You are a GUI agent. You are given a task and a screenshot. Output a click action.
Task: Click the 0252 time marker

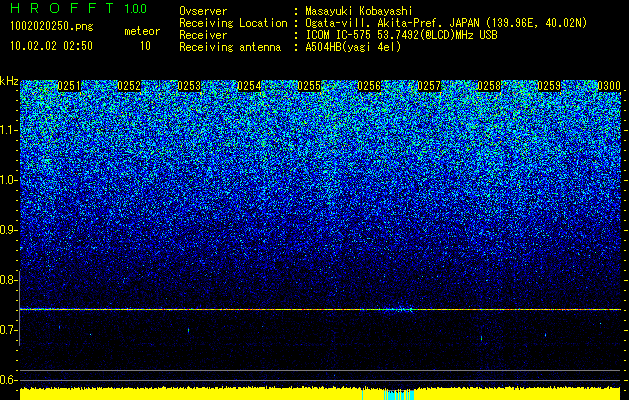[x=129, y=86]
